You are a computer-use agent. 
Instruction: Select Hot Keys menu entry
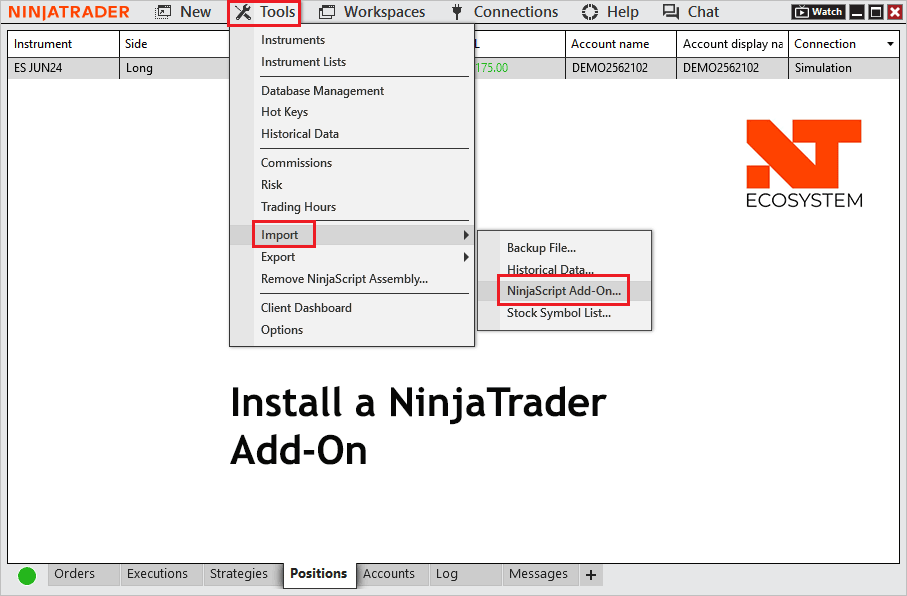click(284, 112)
